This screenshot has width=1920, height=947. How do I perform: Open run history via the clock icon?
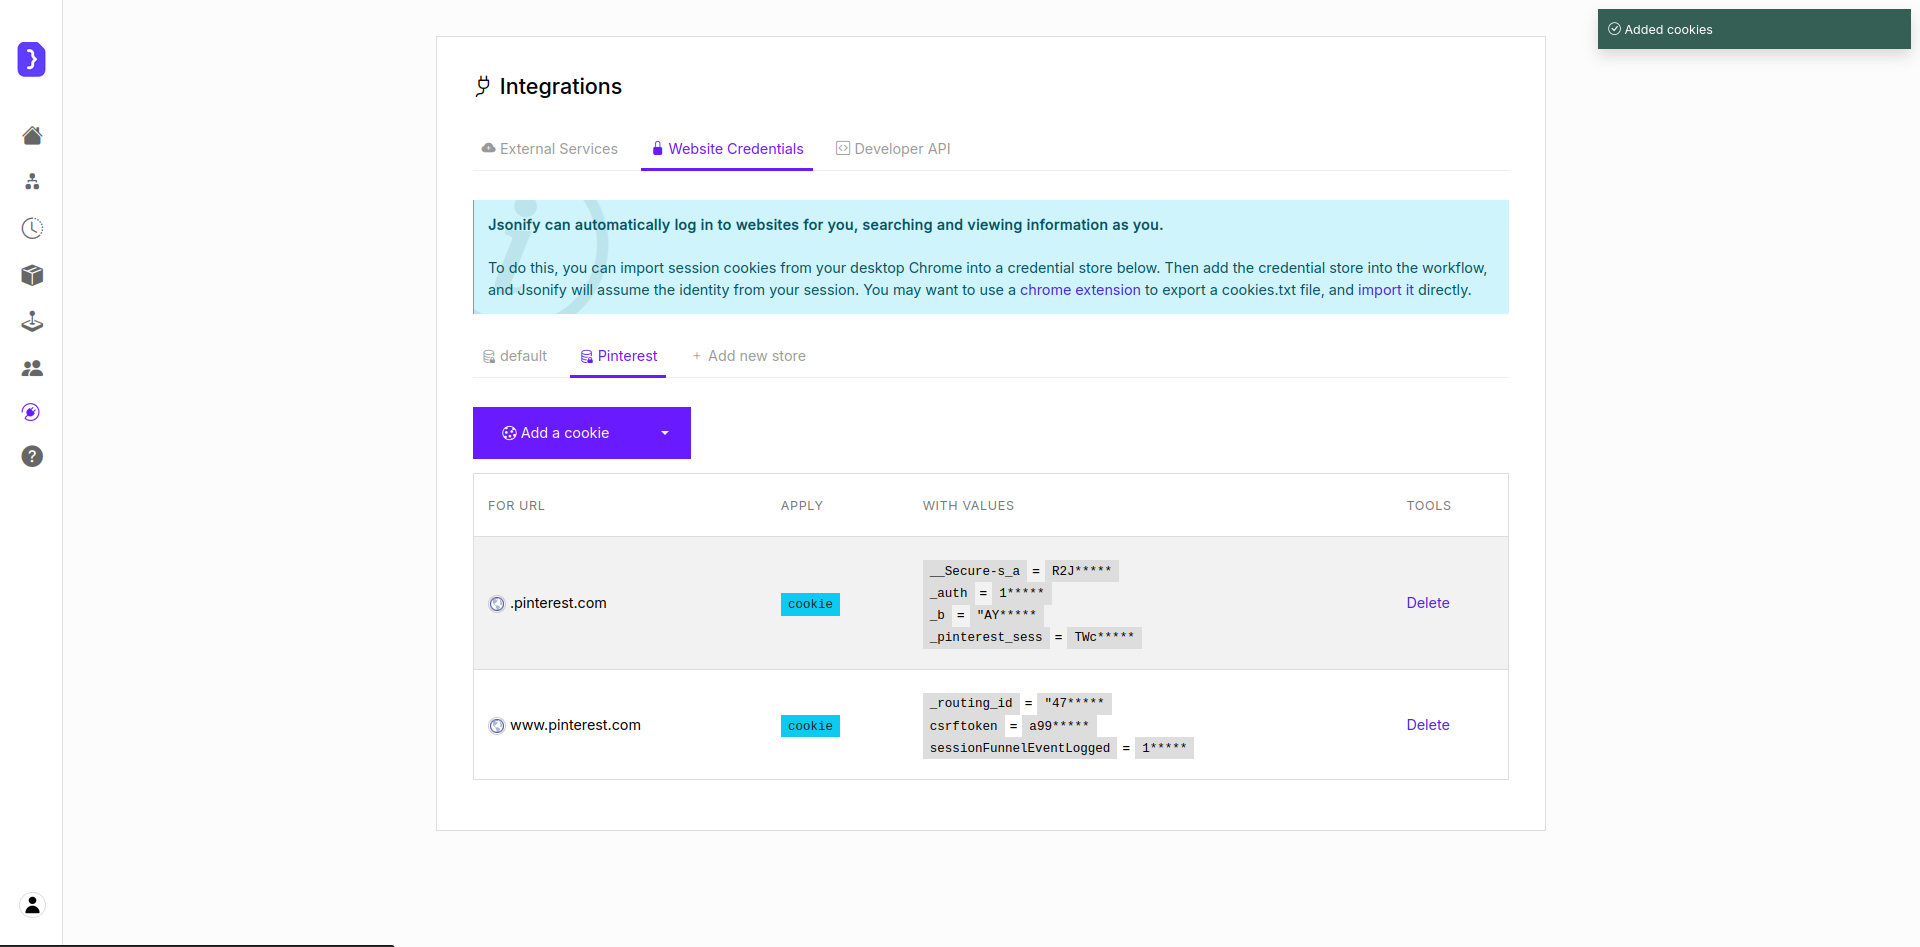[31, 227]
